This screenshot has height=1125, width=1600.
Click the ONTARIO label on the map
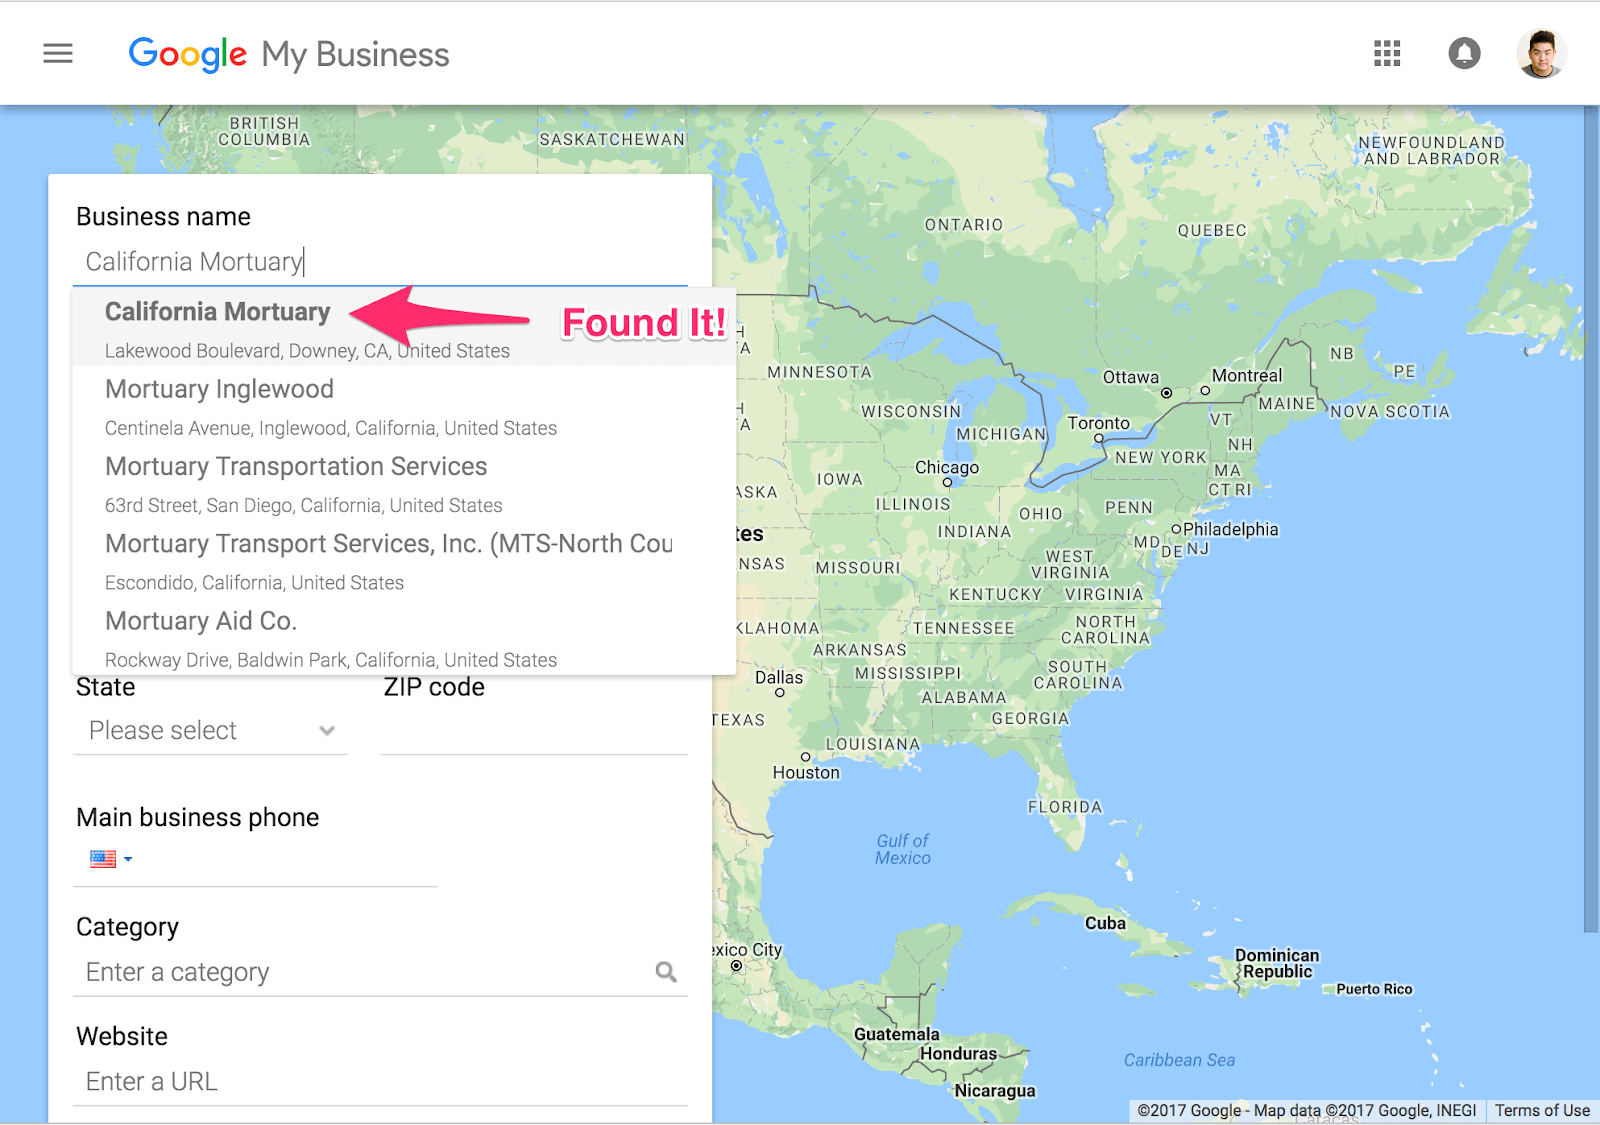point(964,225)
